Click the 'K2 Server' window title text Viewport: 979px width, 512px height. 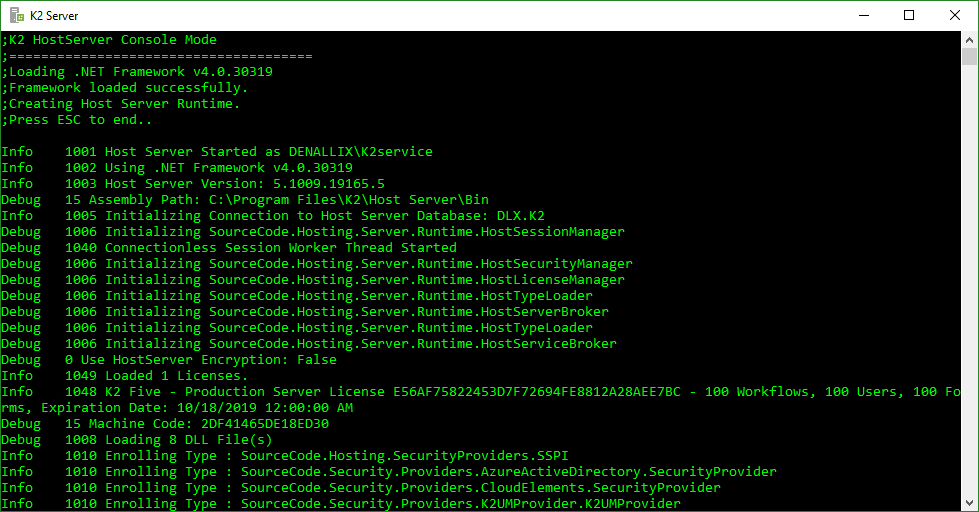(x=54, y=16)
